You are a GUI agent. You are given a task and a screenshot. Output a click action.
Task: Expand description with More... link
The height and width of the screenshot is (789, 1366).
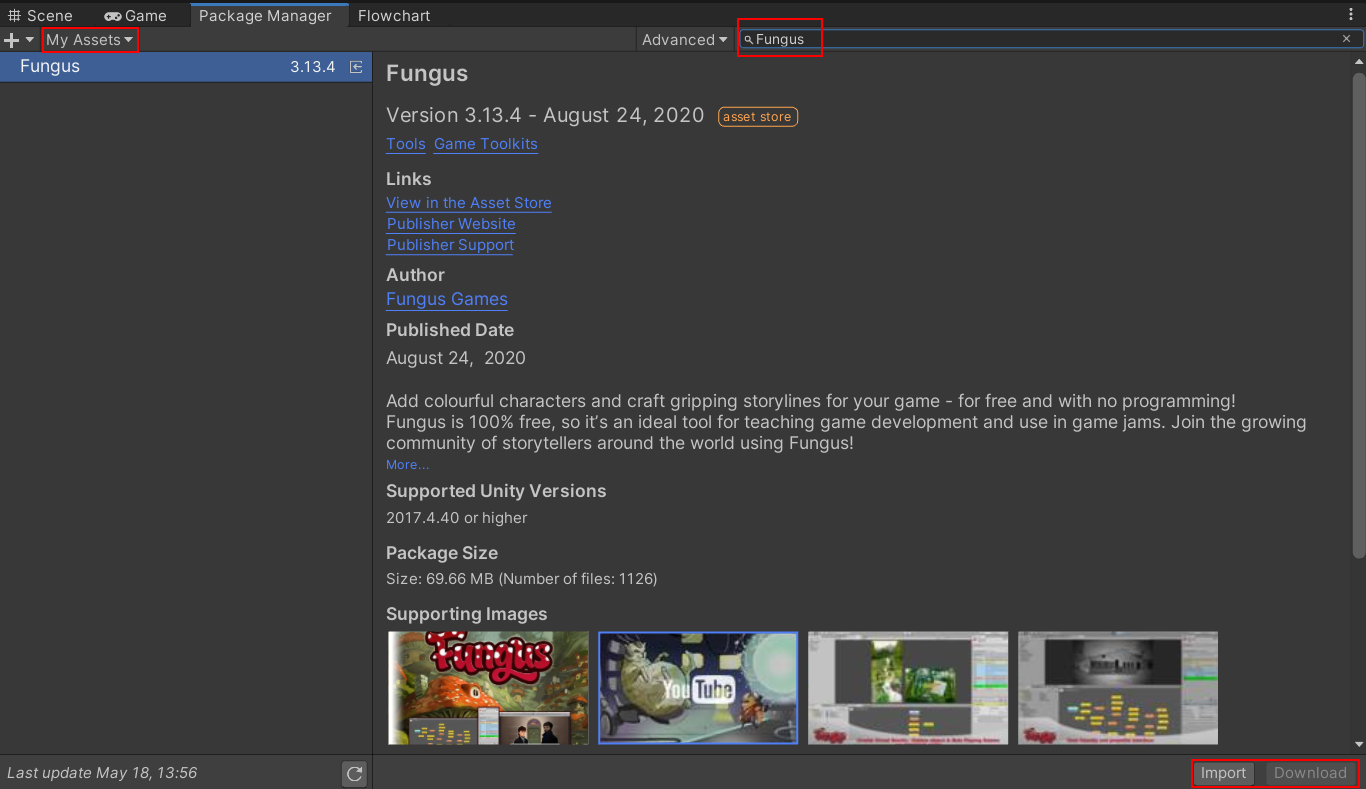(408, 465)
